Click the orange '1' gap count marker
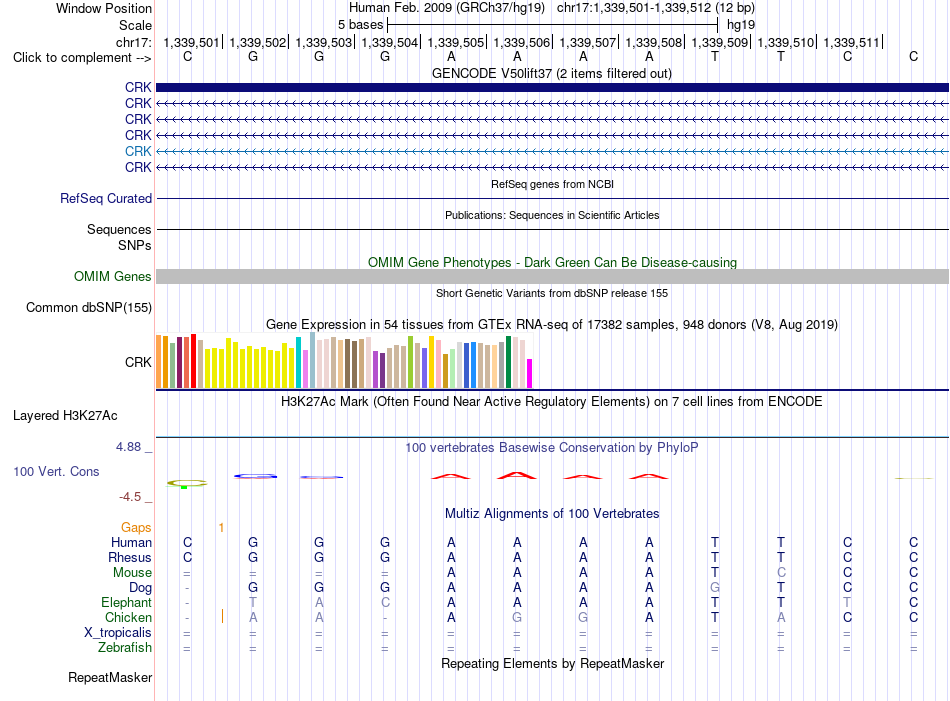The width and height of the screenshot is (950, 701). coord(221,527)
